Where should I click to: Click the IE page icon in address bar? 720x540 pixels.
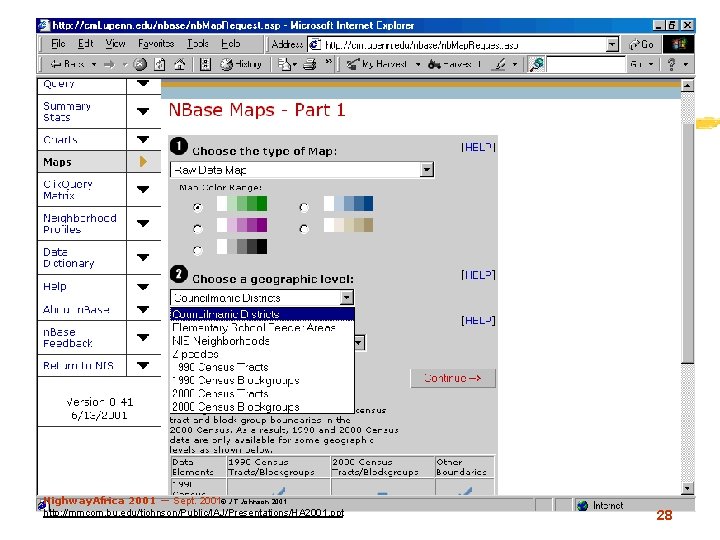click(x=315, y=45)
